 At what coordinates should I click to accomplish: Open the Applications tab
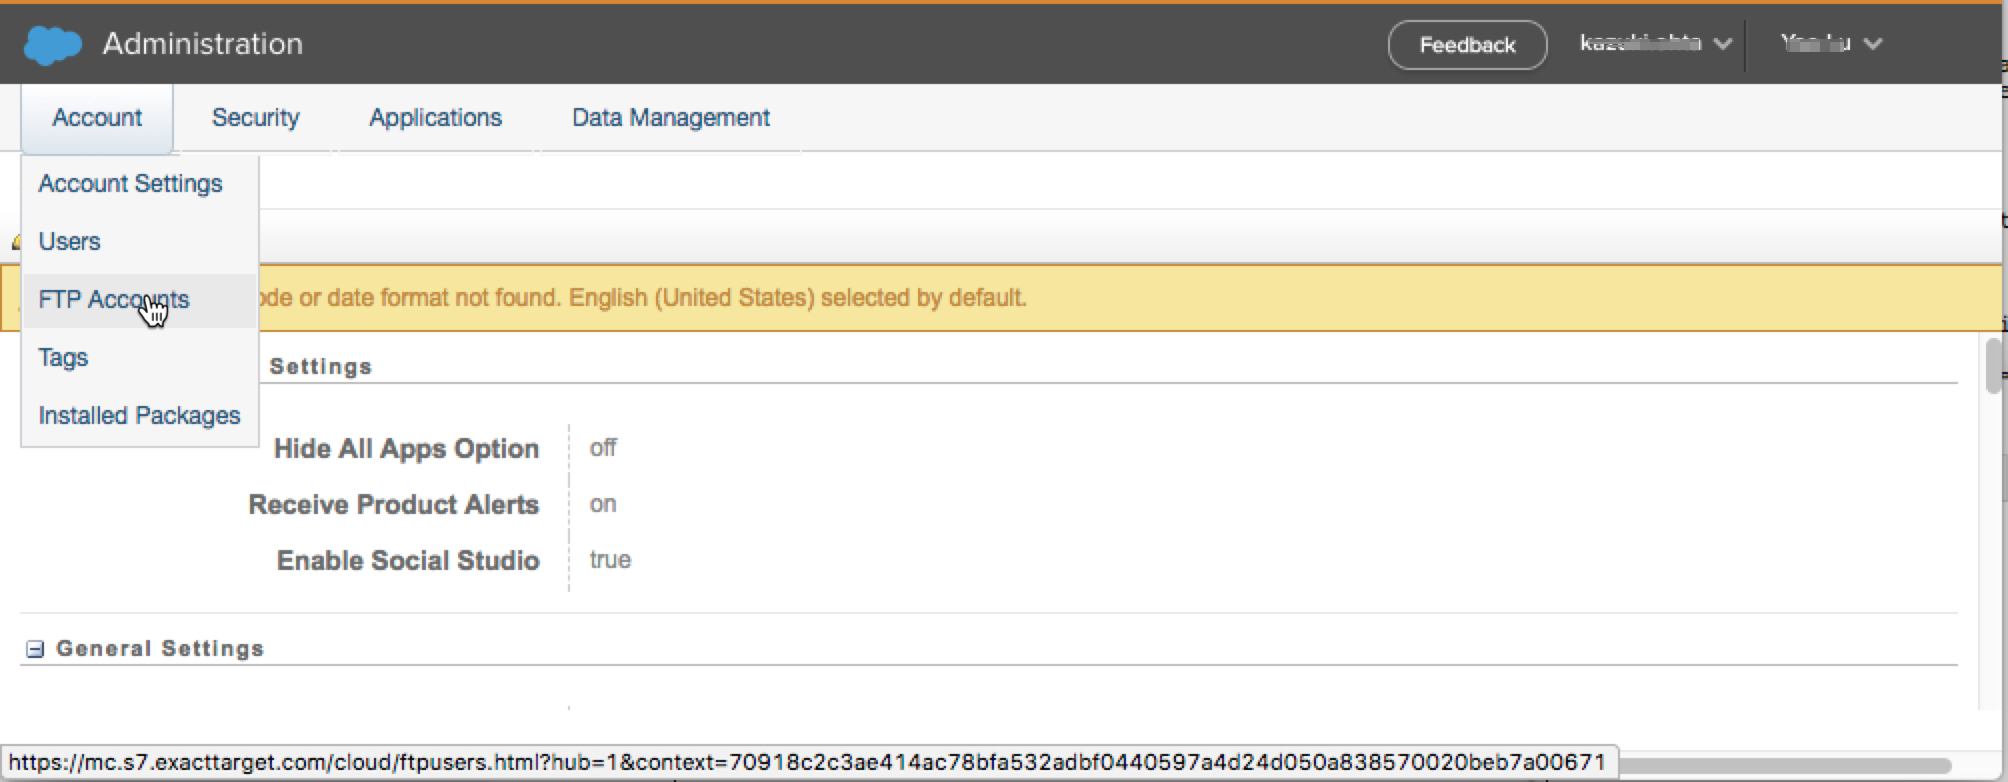(435, 118)
